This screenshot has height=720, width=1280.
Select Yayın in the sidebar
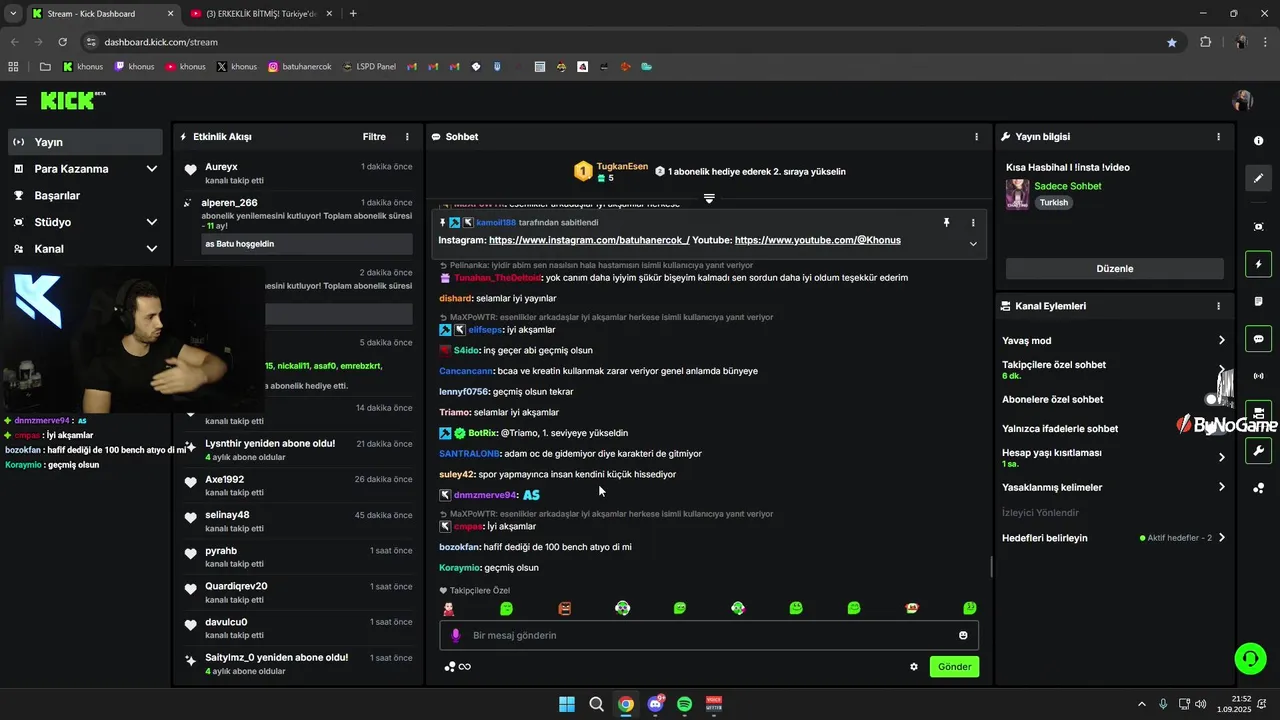tap(85, 142)
